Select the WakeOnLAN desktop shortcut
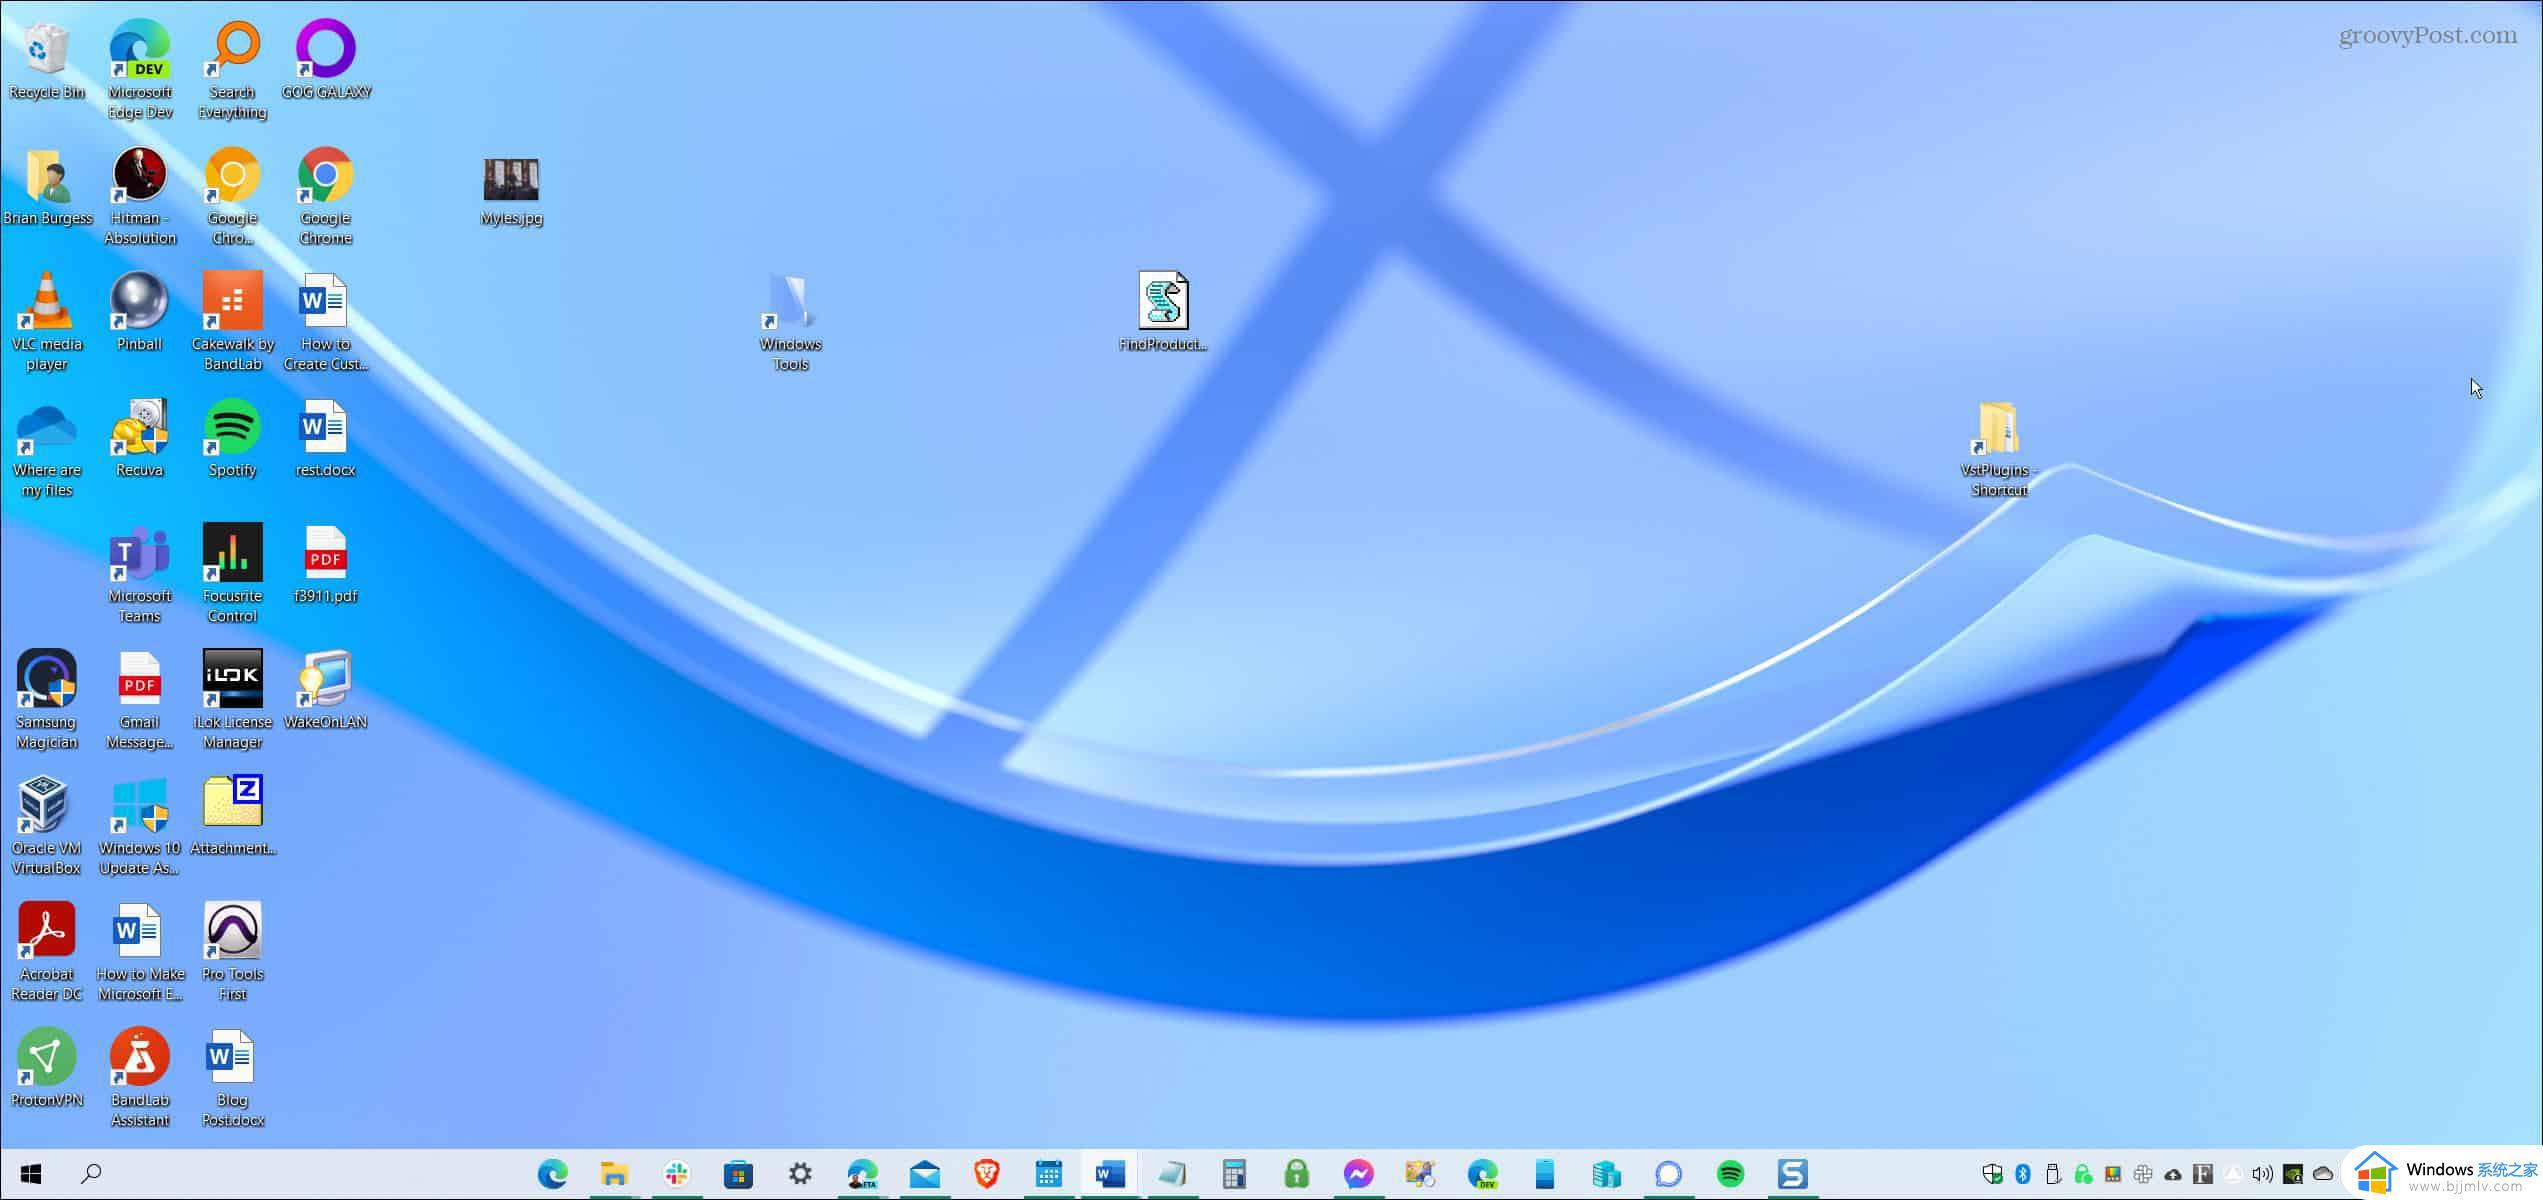 (x=325, y=692)
